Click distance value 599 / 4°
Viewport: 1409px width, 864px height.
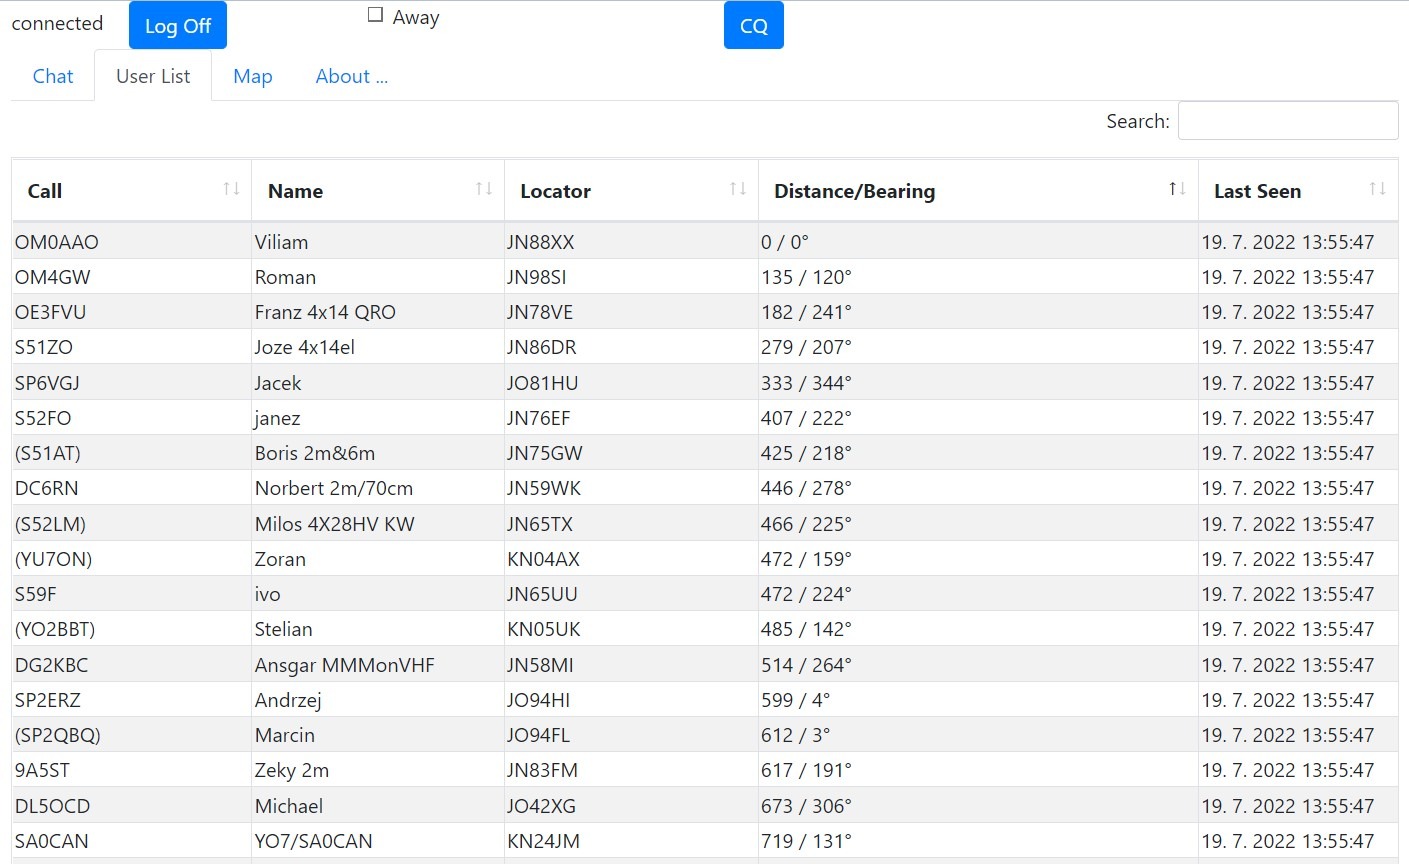[x=796, y=700]
